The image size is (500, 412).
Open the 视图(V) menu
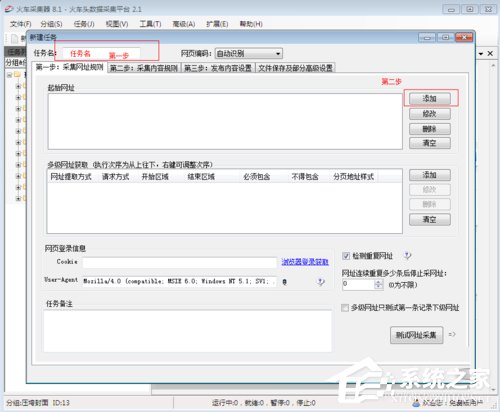pyautogui.click(x=117, y=24)
